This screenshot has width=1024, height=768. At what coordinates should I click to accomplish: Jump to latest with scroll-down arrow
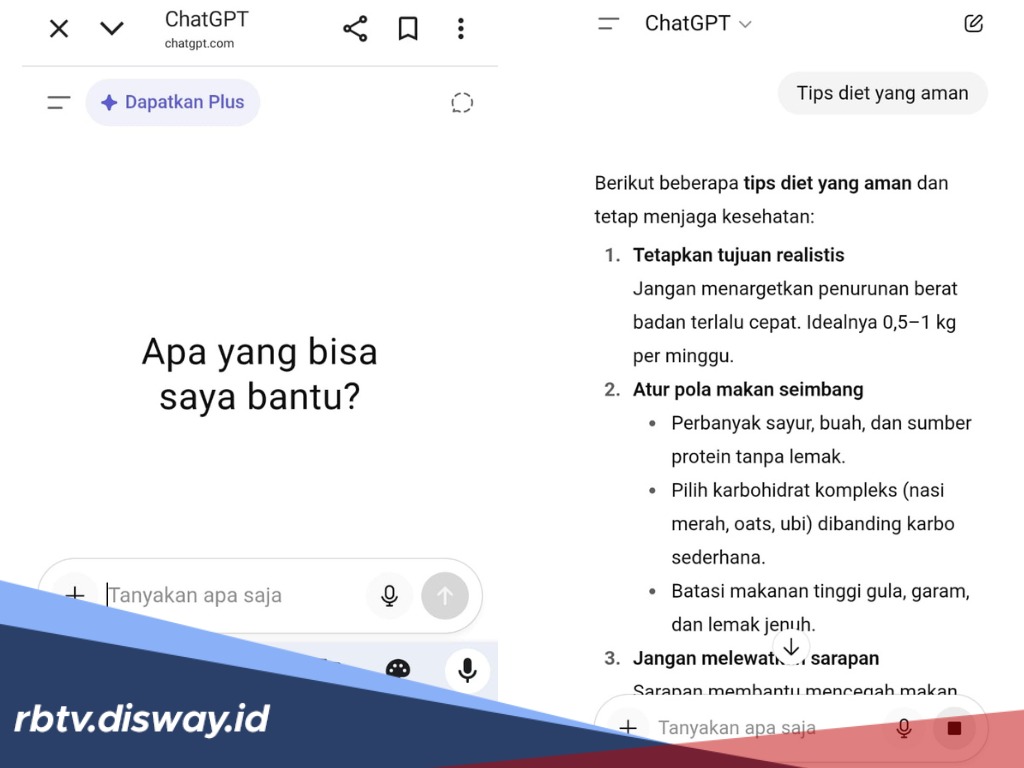pyautogui.click(x=791, y=647)
